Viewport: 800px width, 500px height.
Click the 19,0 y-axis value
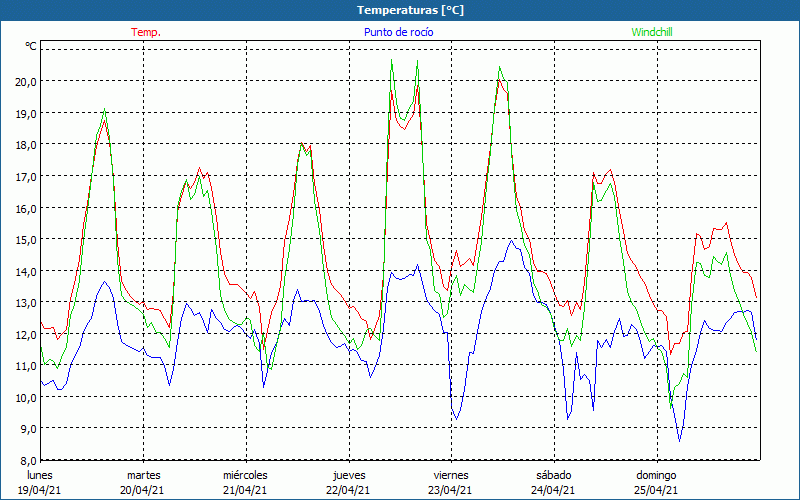26,113
